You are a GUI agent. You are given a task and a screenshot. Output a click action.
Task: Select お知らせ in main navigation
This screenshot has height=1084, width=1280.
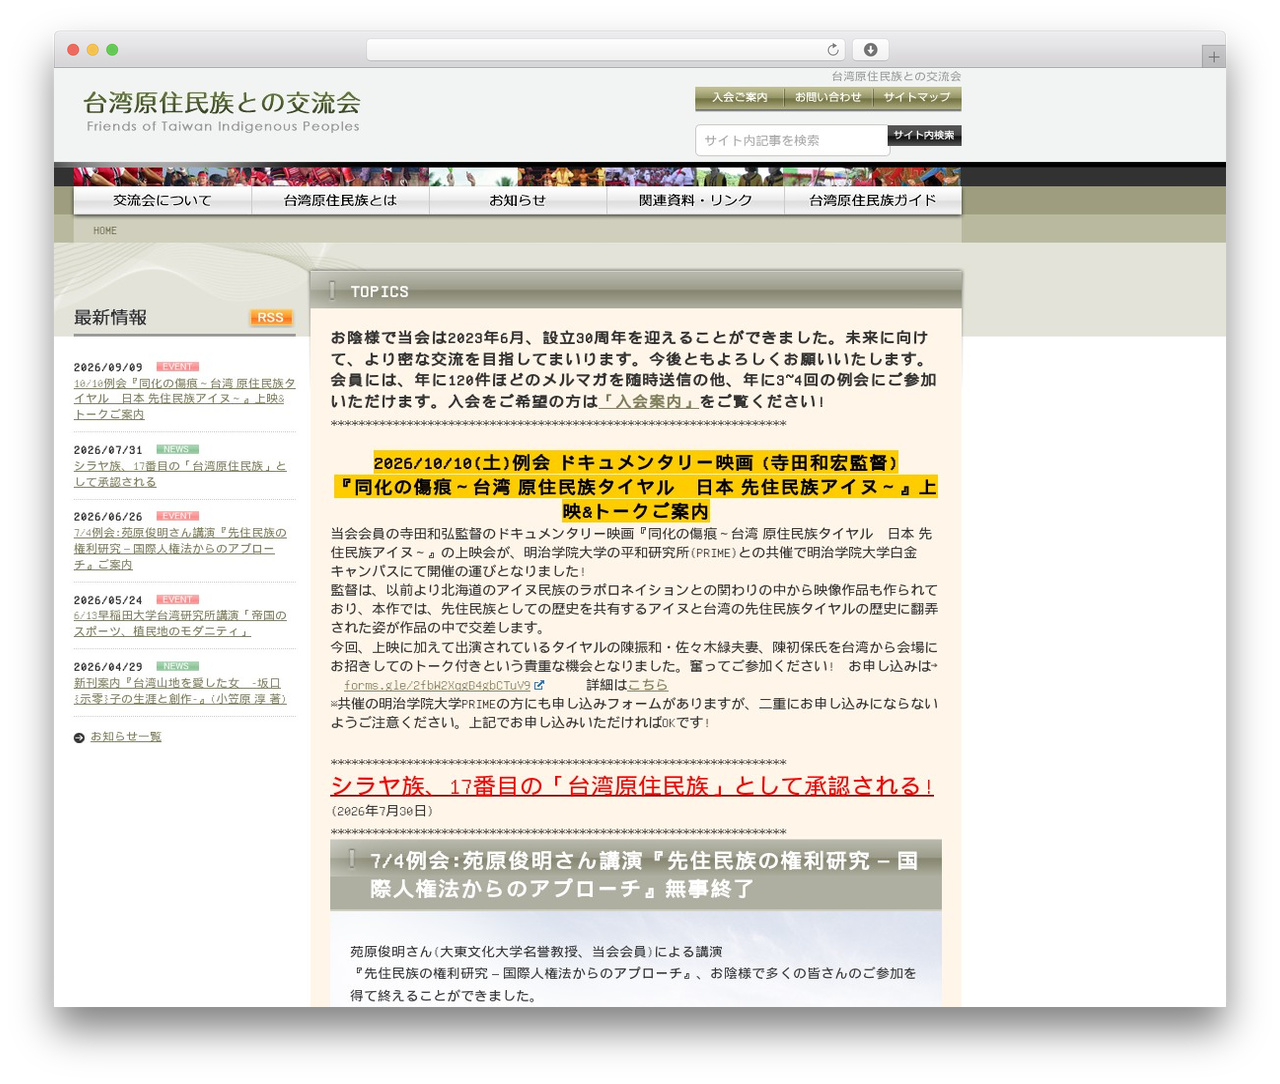(518, 200)
